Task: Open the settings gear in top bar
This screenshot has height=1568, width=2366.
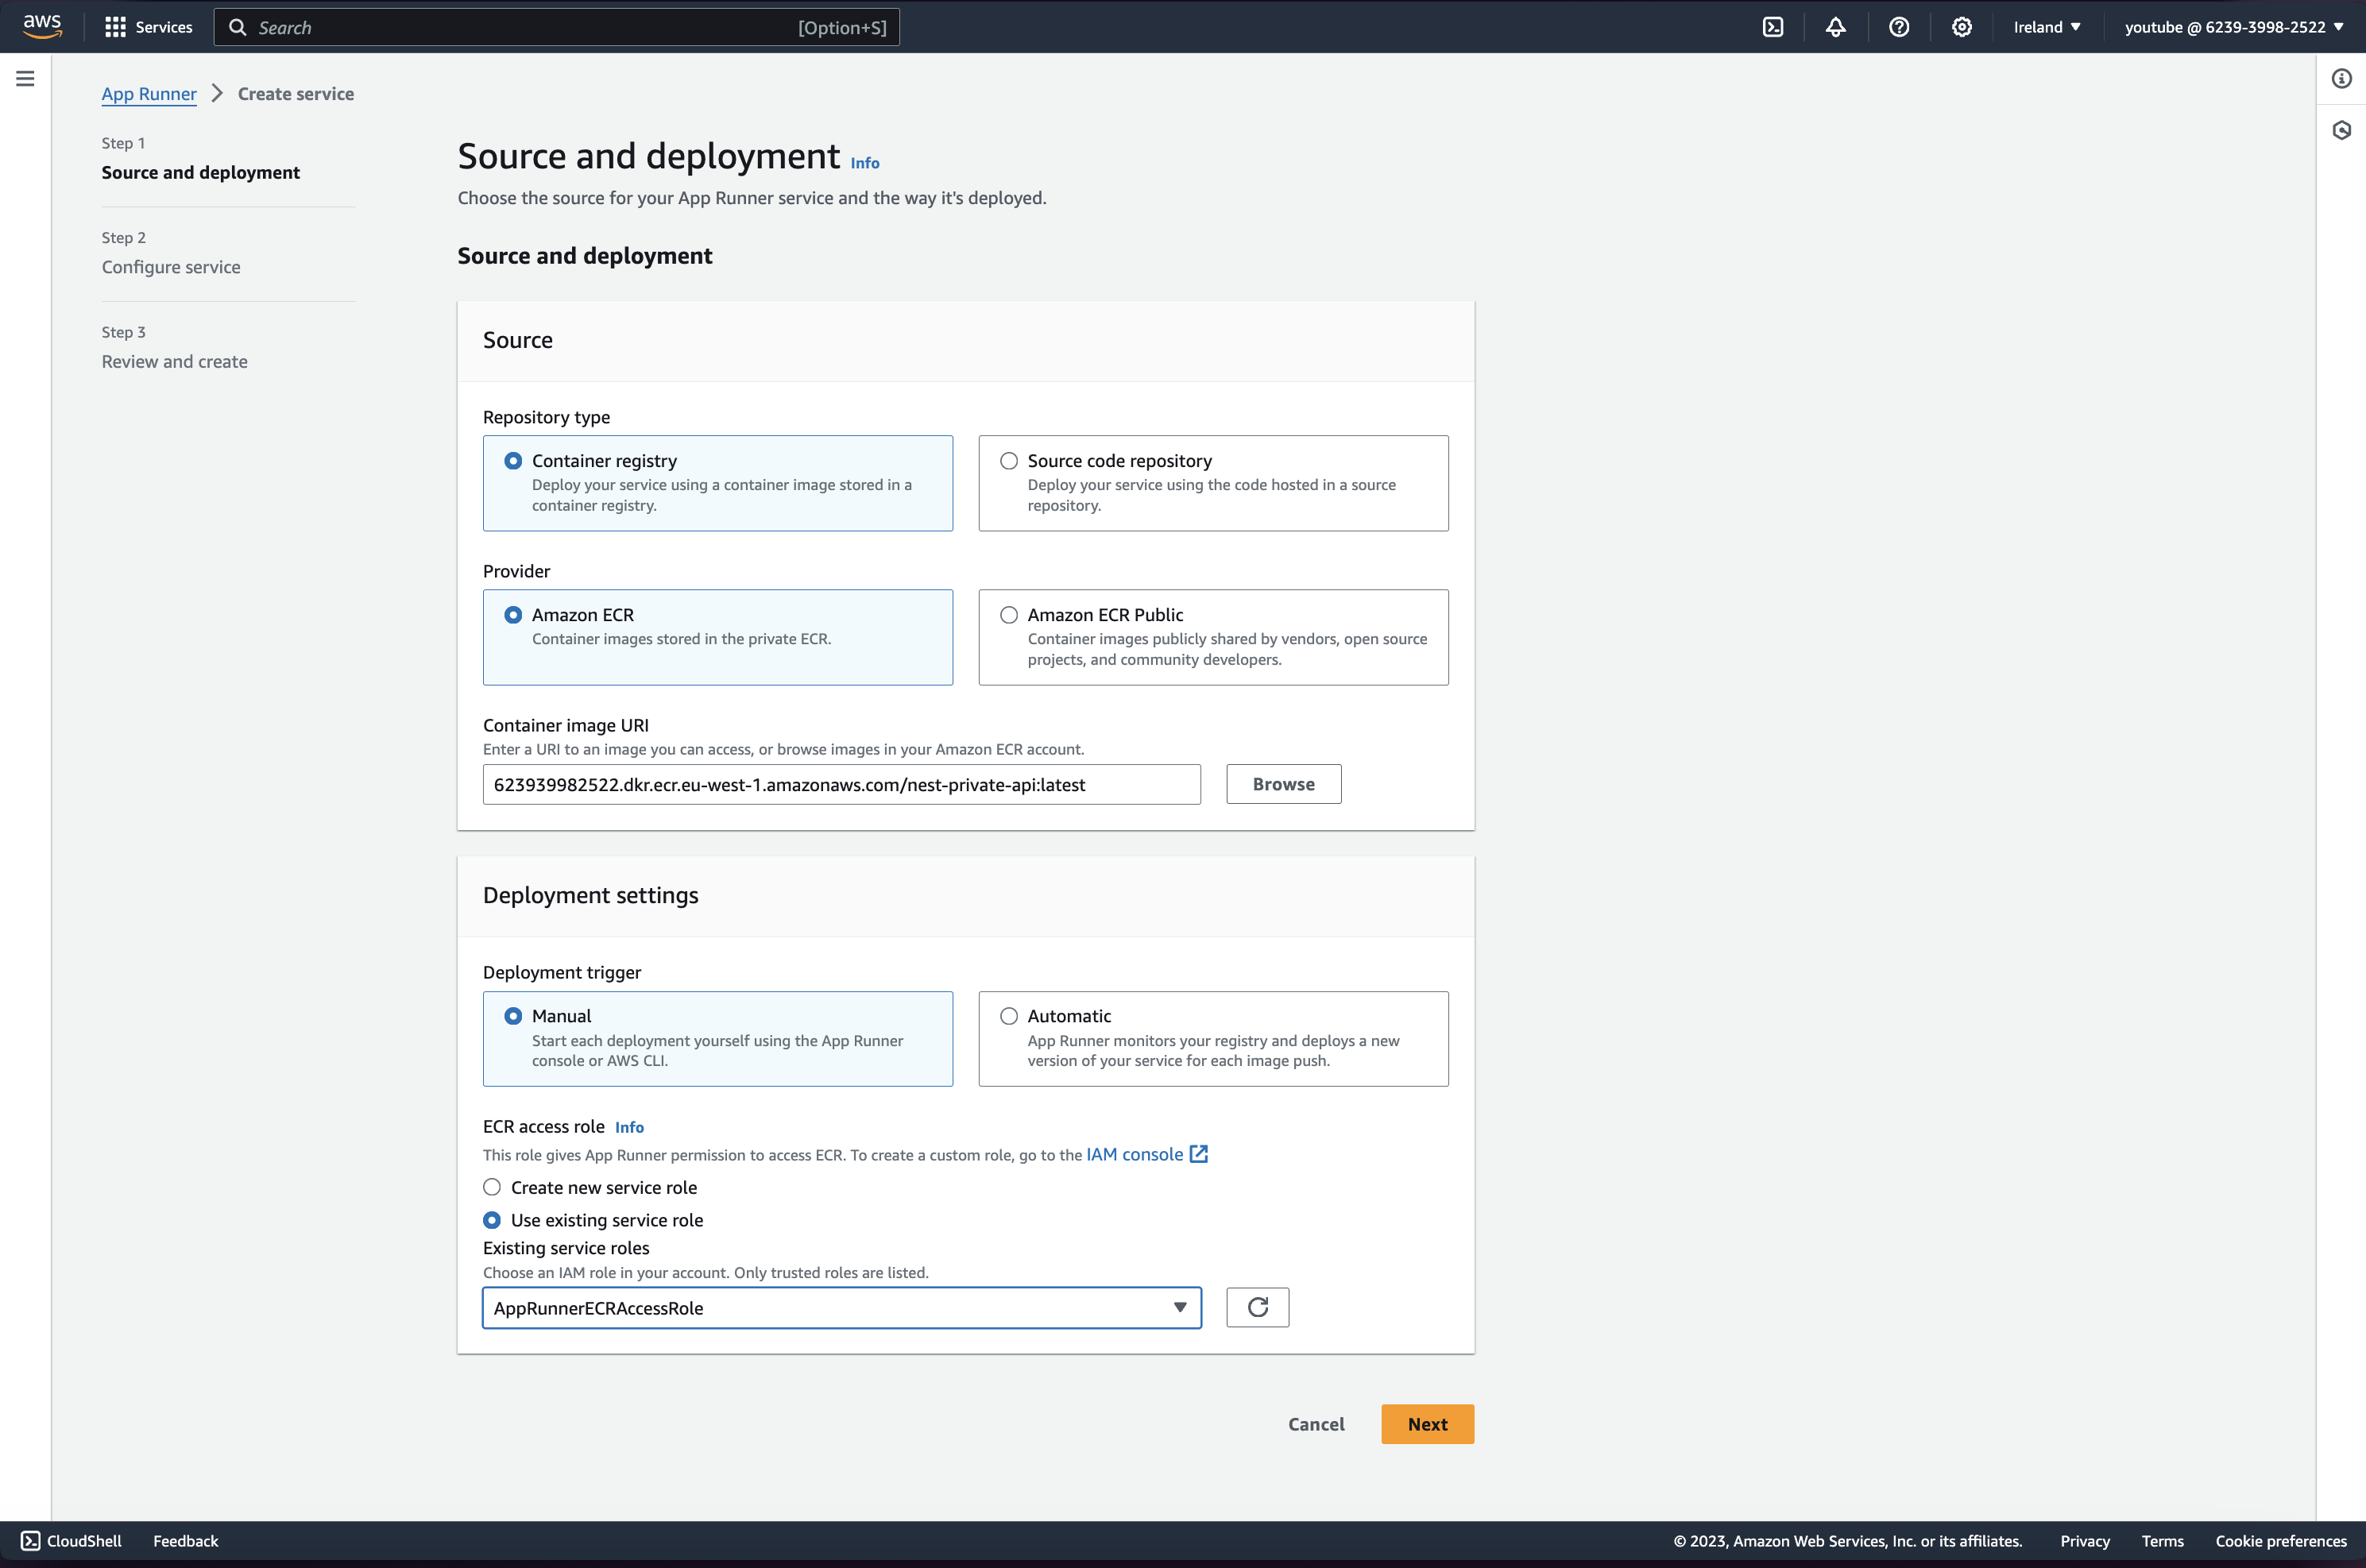Action: pyautogui.click(x=1961, y=27)
